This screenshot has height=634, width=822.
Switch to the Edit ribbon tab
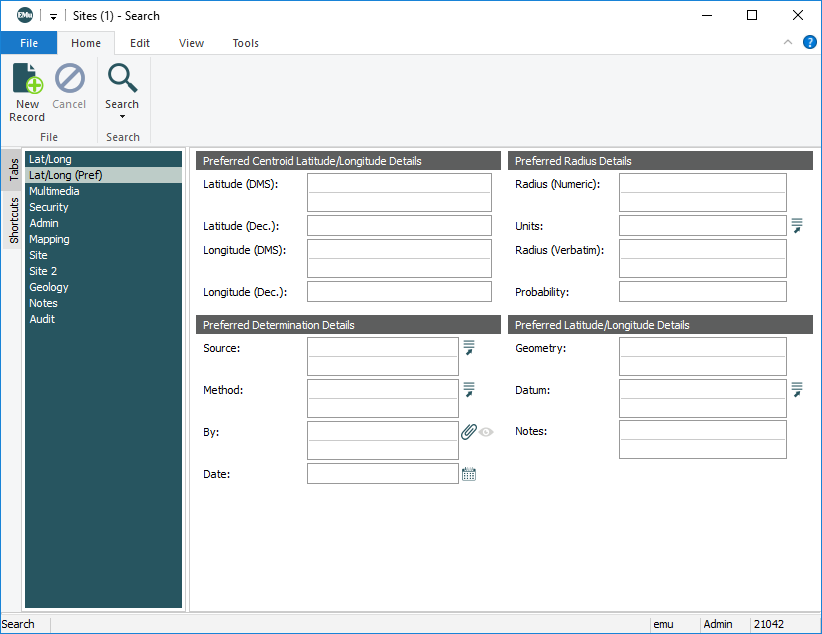click(140, 43)
